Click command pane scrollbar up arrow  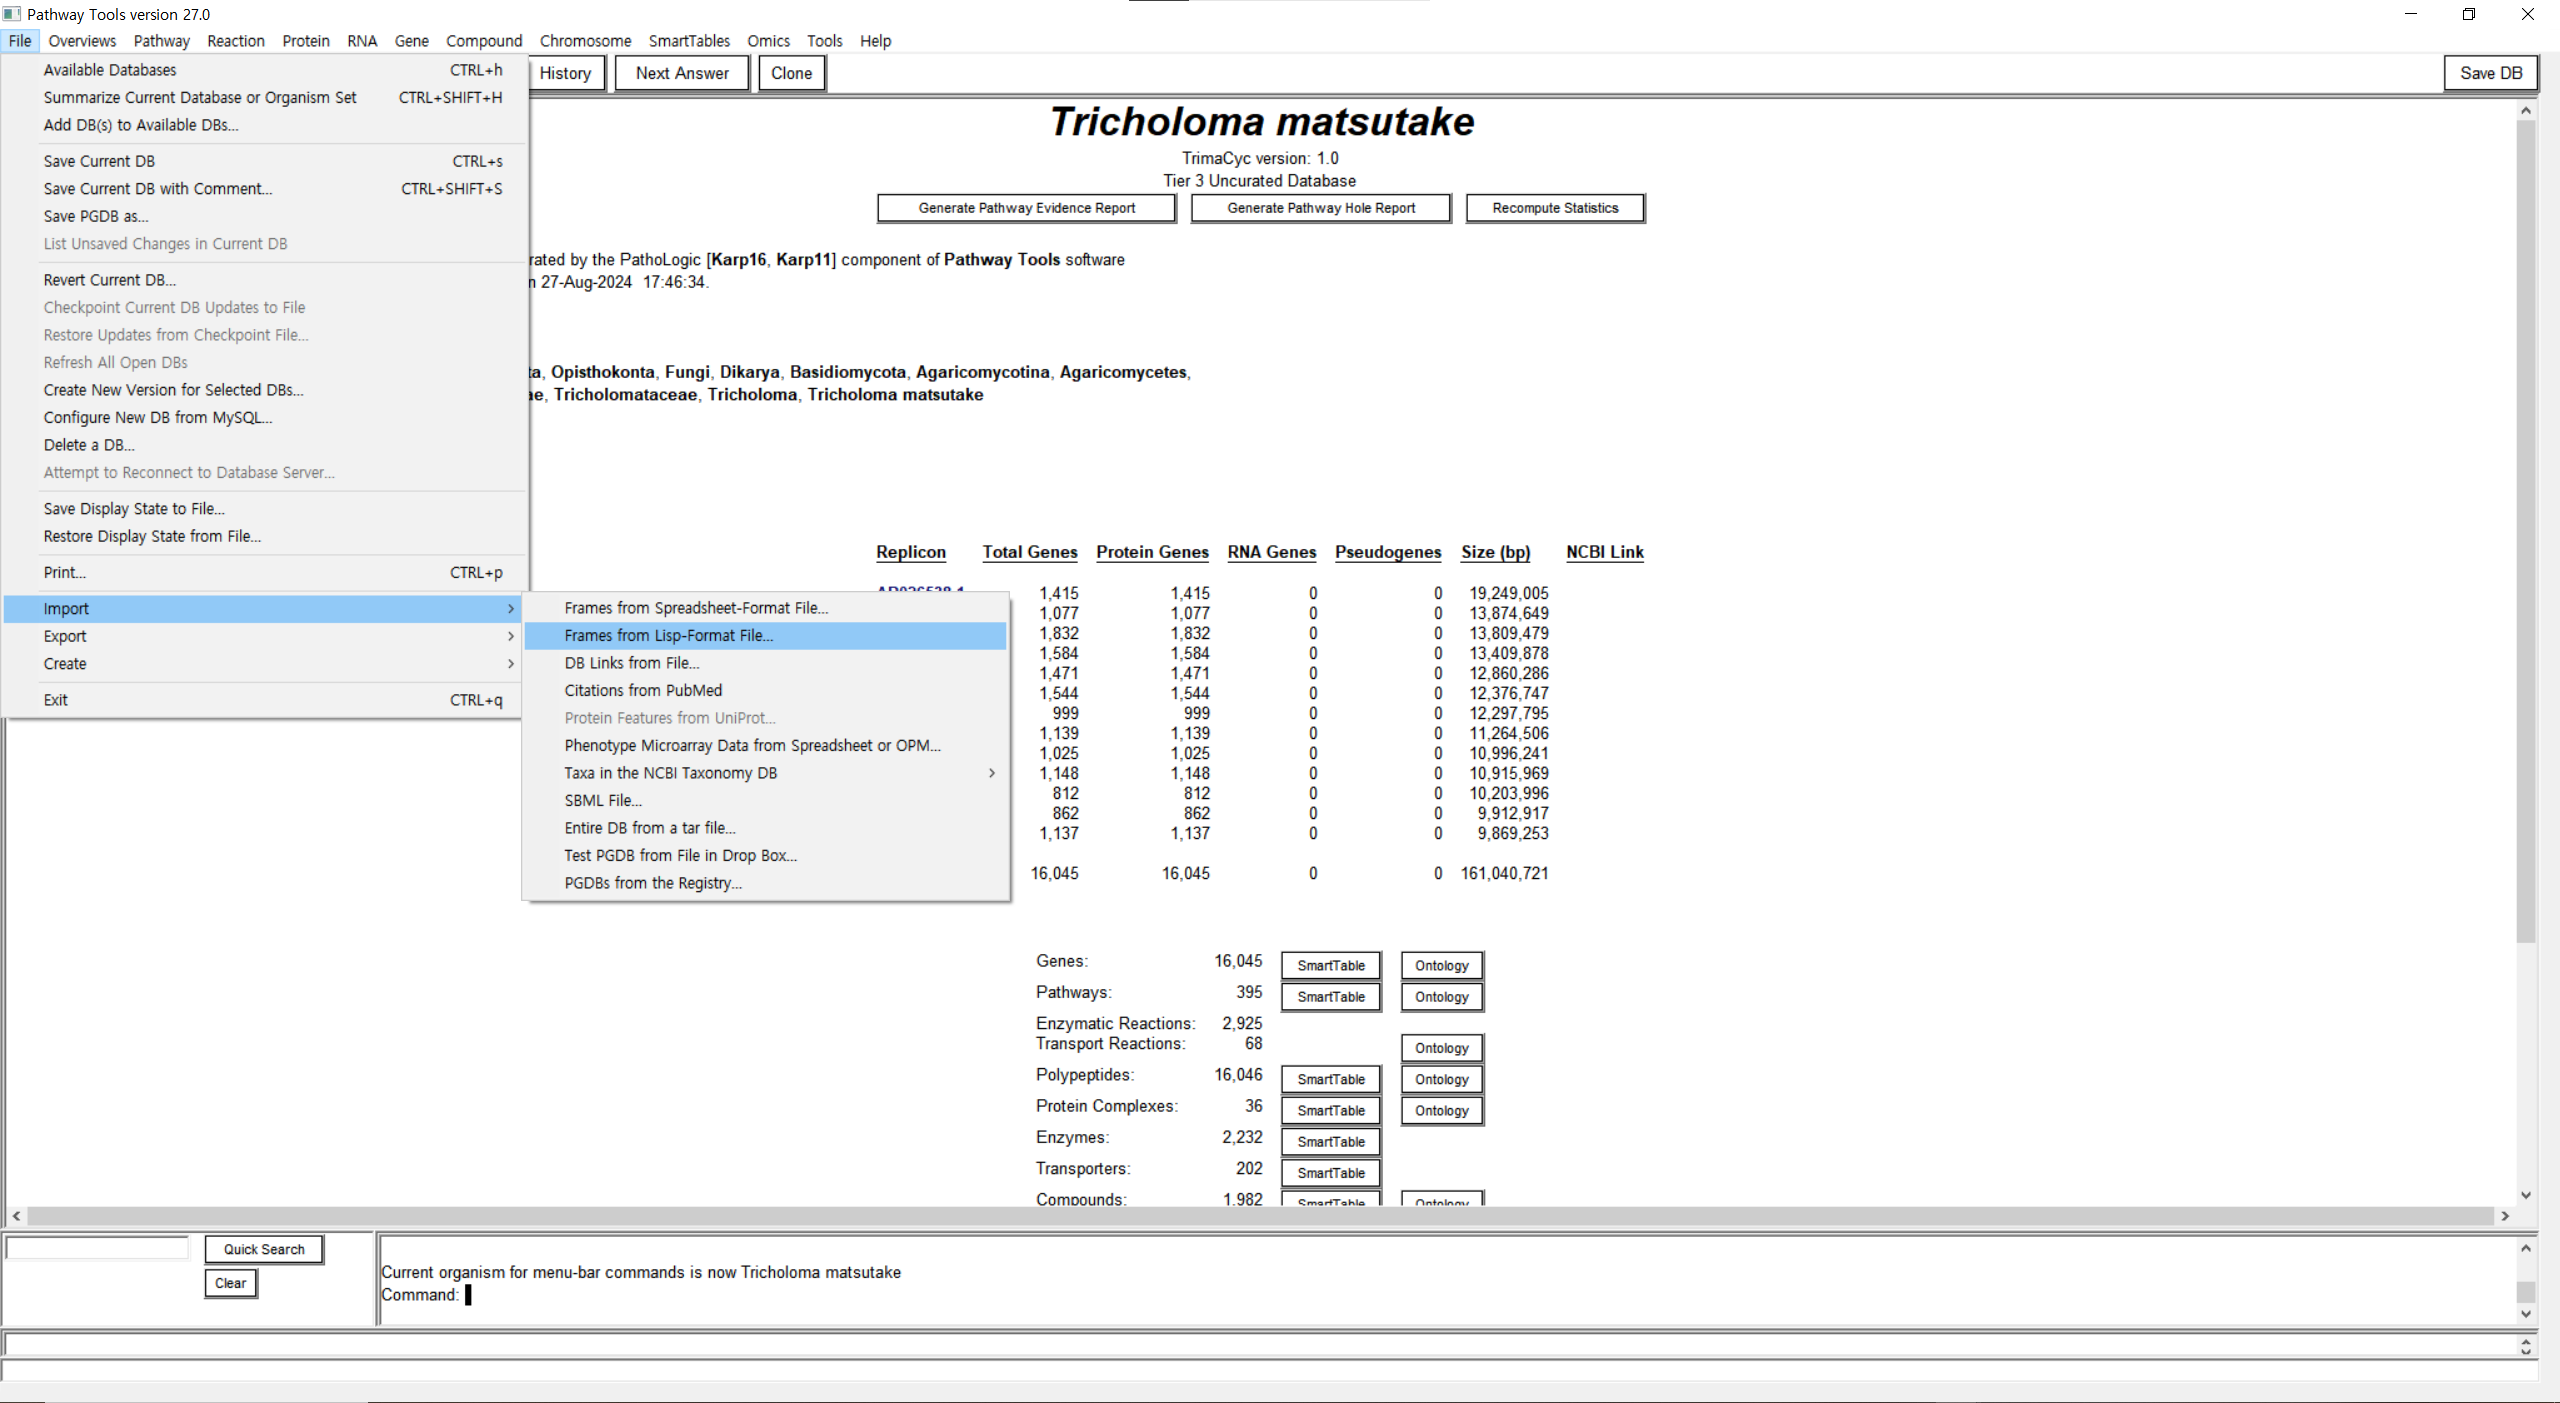pos(2526,1248)
